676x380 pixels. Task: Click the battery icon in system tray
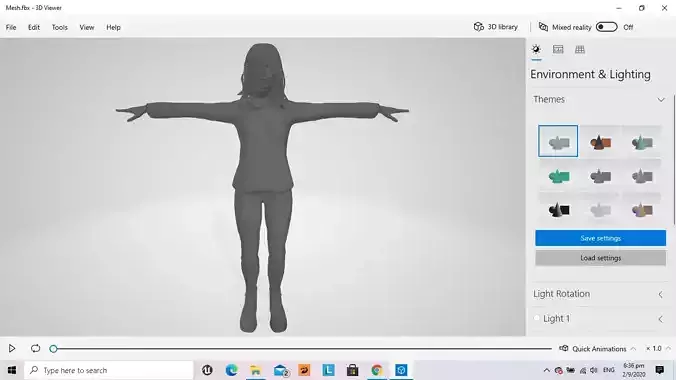pos(571,370)
